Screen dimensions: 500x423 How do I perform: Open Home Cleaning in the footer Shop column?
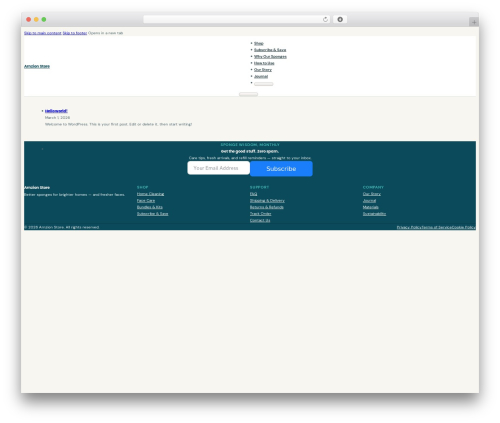tap(150, 194)
